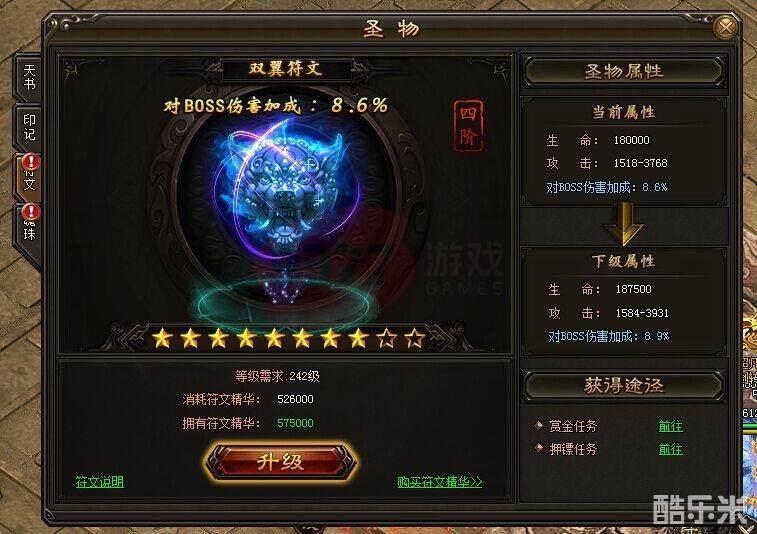757x534 pixels.
Task: Click the eighth filled gold star
Action: 358,338
